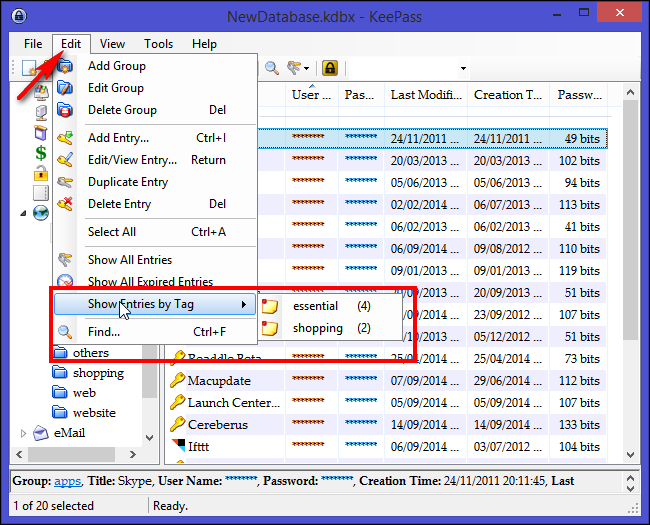Click the apps group link in details
The image size is (650, 525).
(67, 481)
